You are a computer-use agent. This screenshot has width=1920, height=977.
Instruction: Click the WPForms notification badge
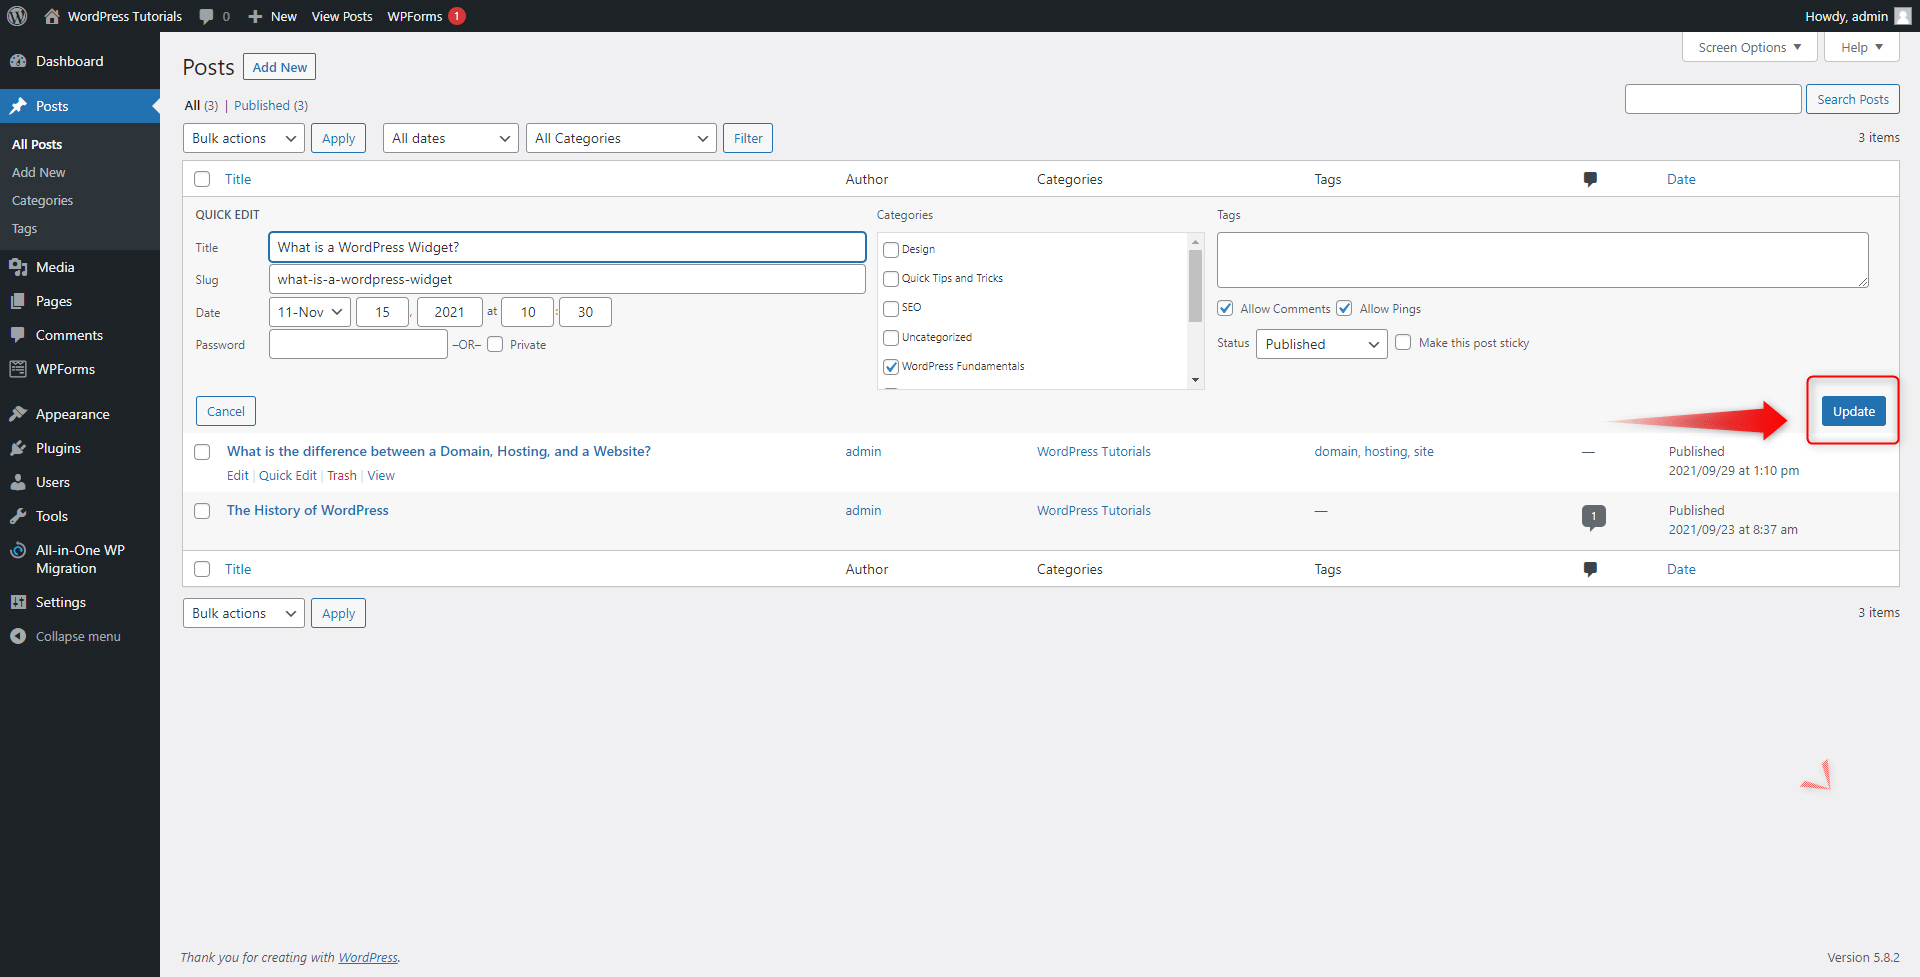tap(457, 16)
